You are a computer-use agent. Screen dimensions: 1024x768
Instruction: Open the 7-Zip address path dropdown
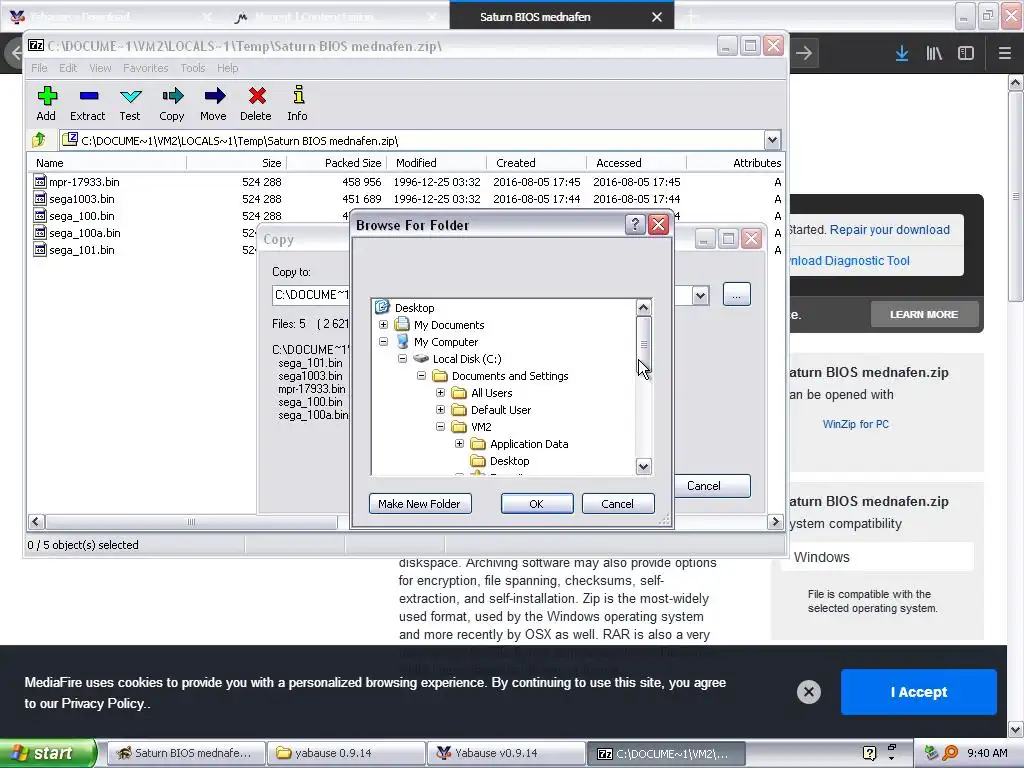click(772, 140)
